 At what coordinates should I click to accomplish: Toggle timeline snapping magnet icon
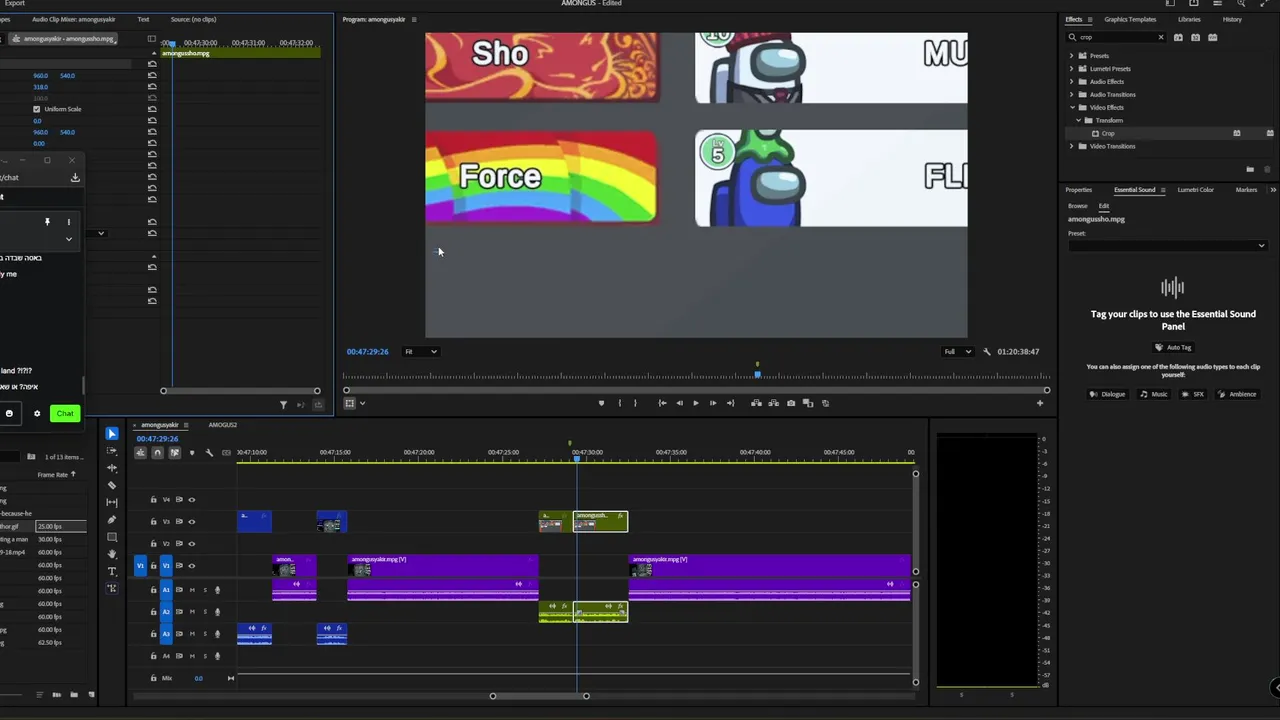tap(157, 453)
